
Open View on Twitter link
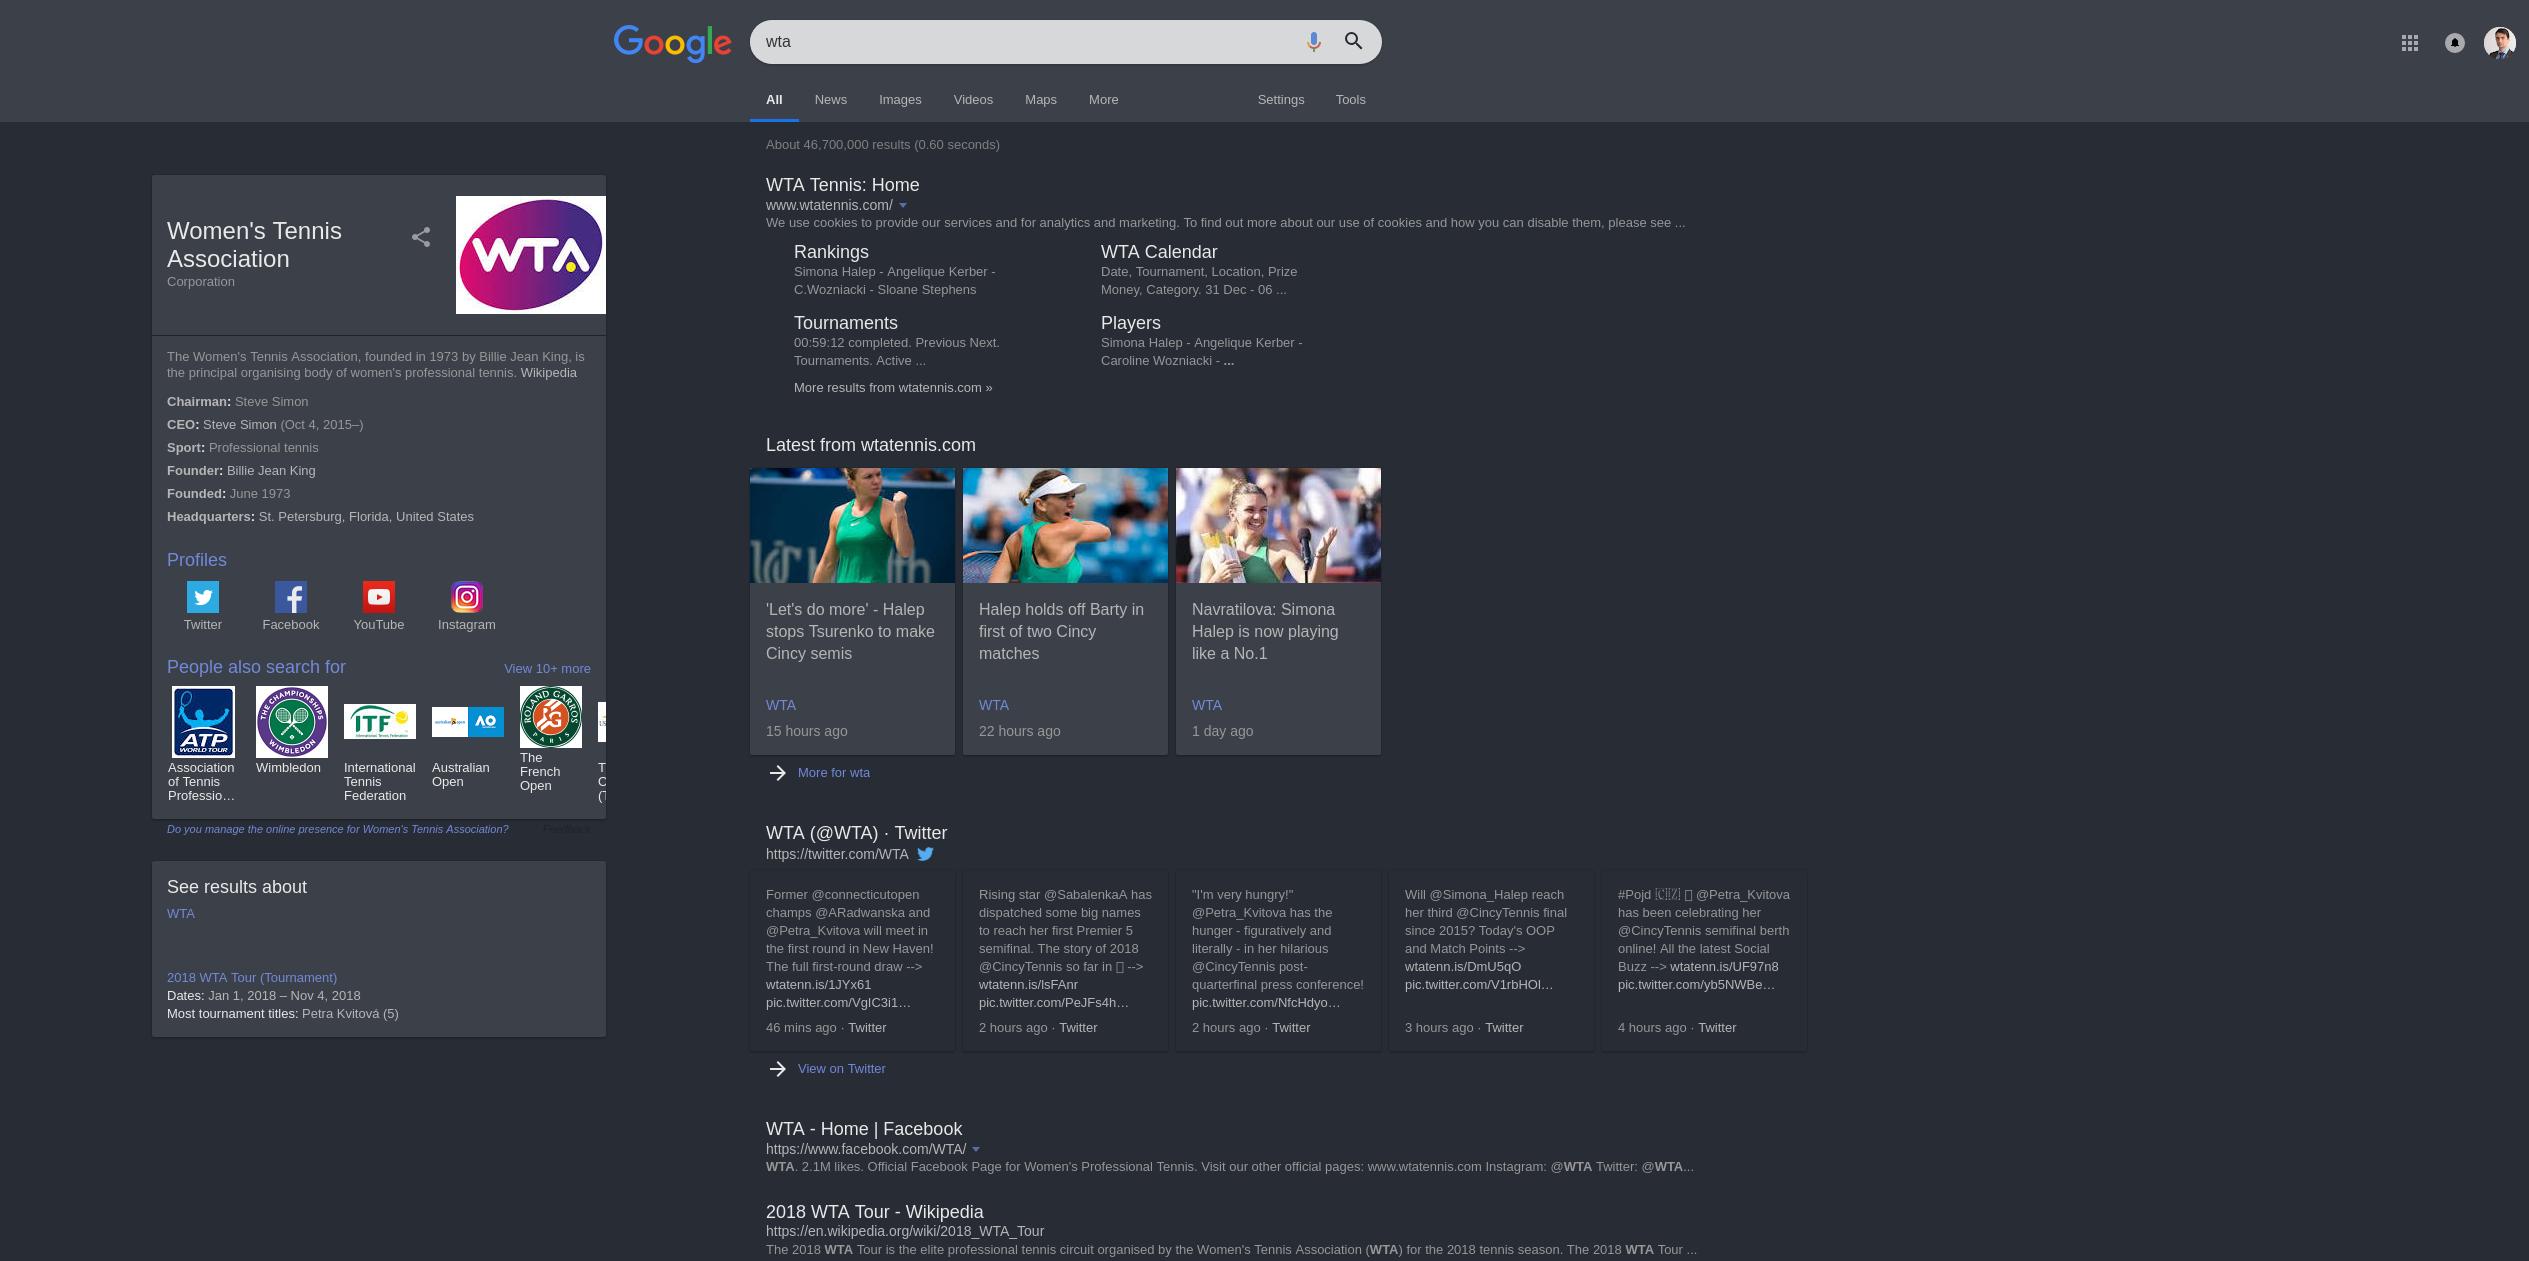(x=842, y=1069)
